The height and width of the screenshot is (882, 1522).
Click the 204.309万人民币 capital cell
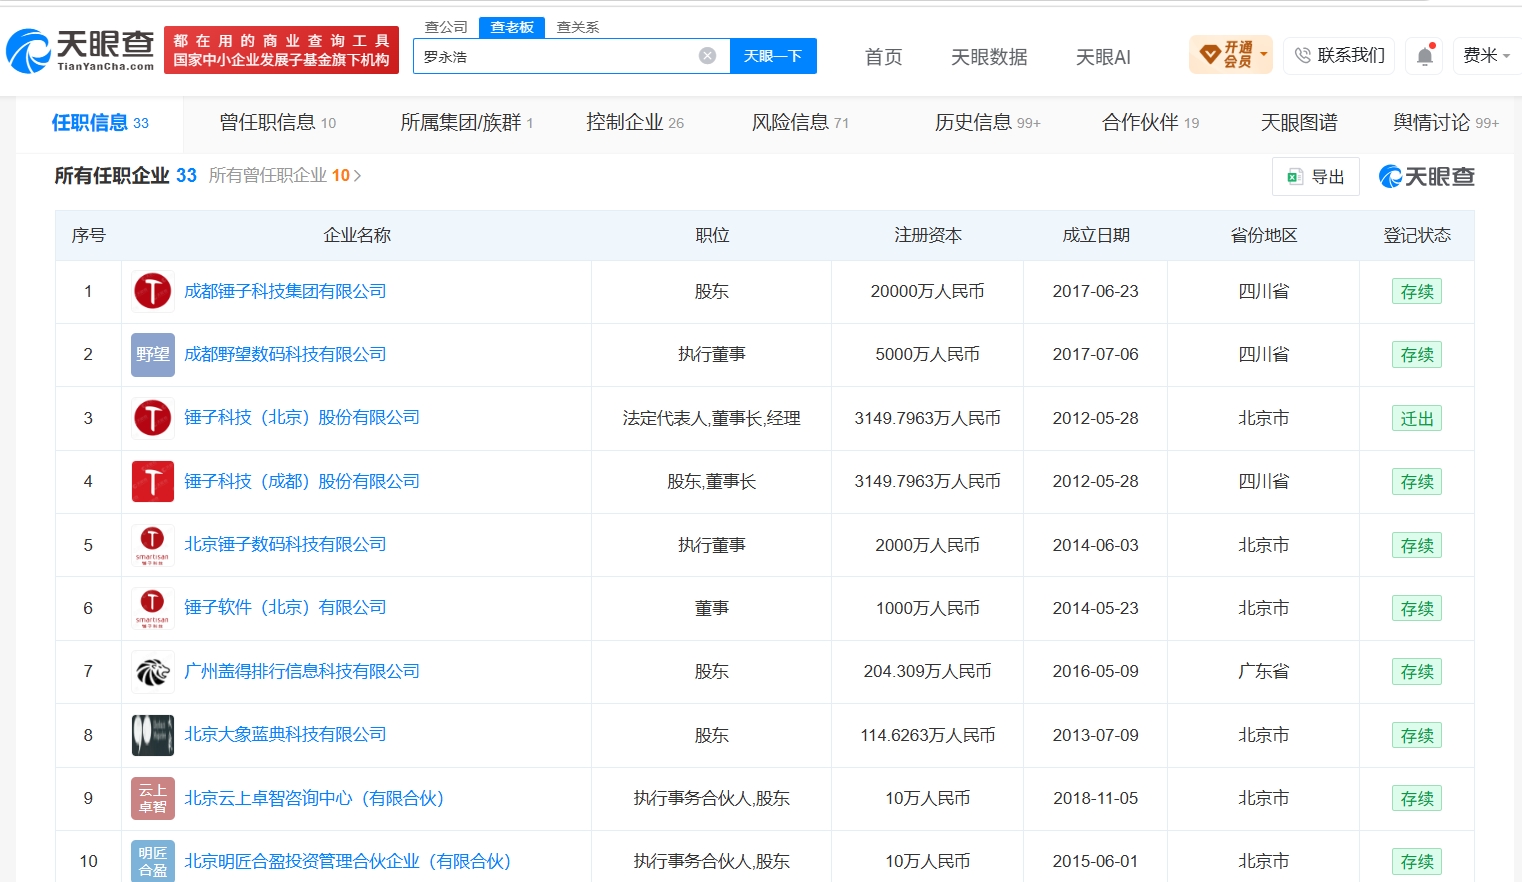pyautogui.click(x=927, y=672)
